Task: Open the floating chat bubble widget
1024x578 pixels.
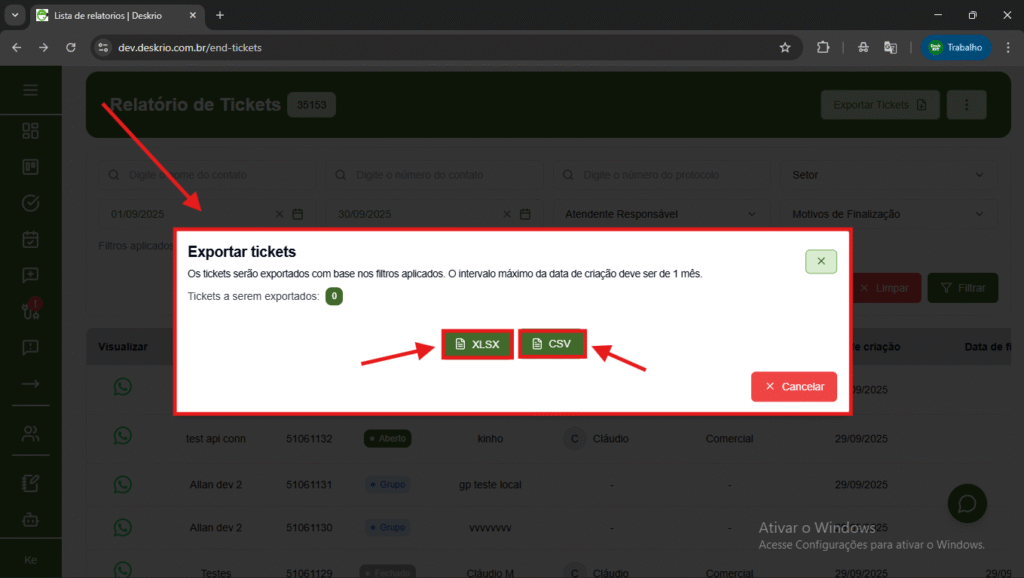Action: click(x=967, y=502)
